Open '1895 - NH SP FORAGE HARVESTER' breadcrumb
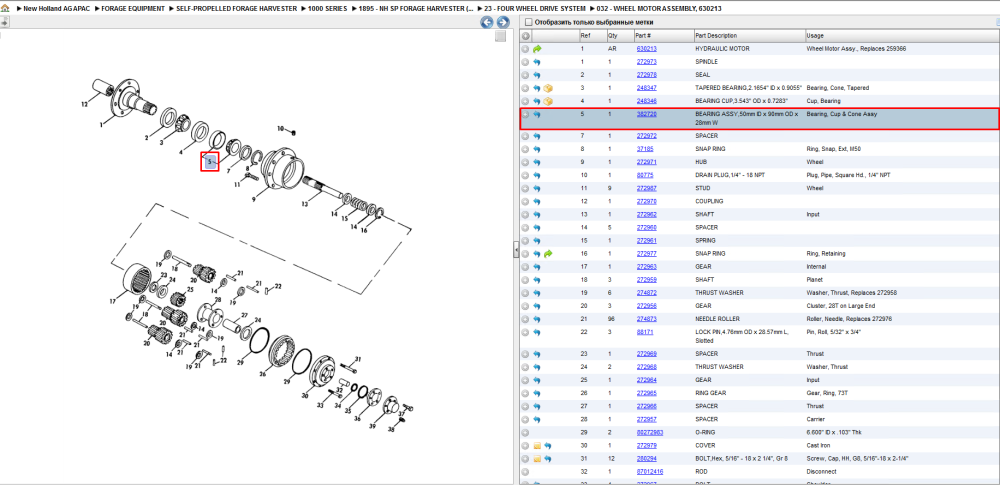The image size is (1000, 485). [416, 8]
